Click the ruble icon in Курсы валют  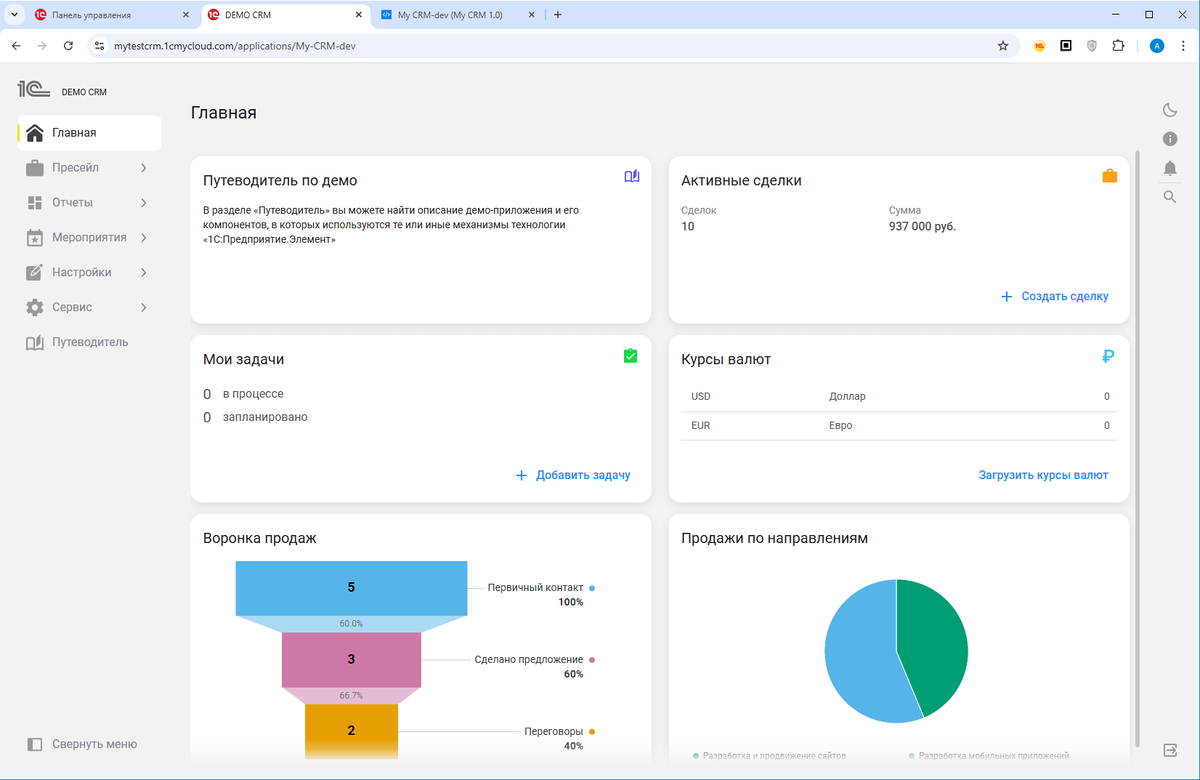coord(1108,356)
